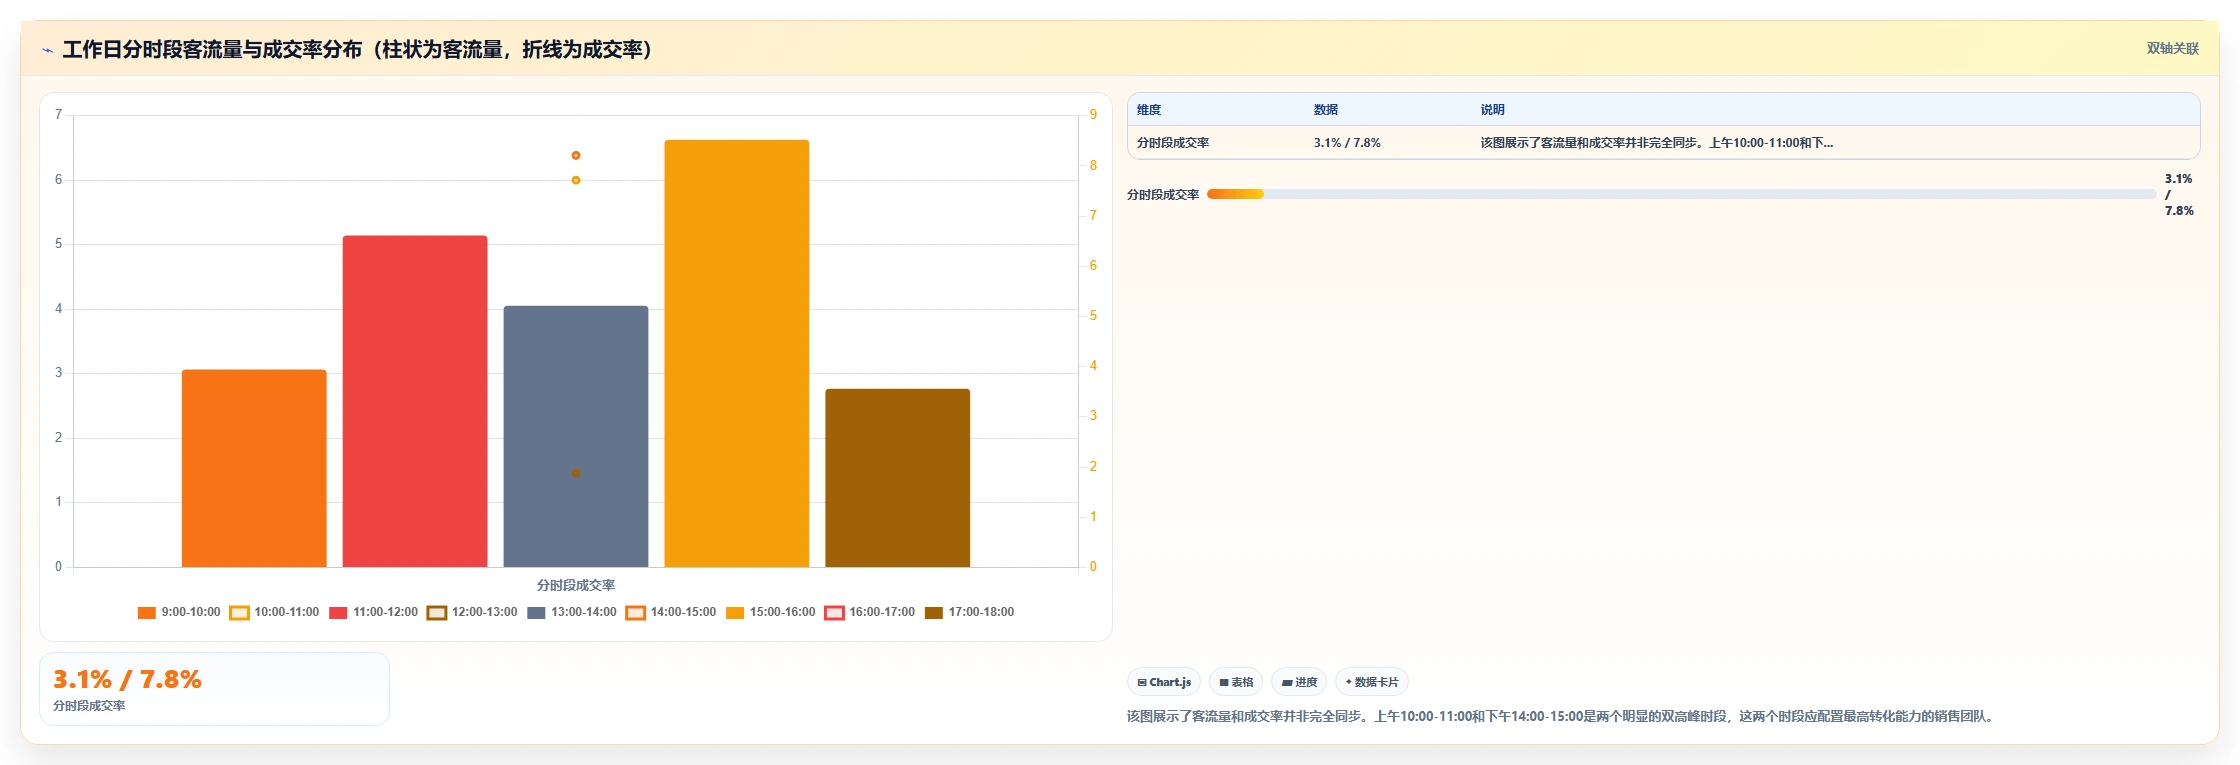Toggle the 12:00-13:00 legend item
The image size is (2240, 765).
click(x=472, y=613)
